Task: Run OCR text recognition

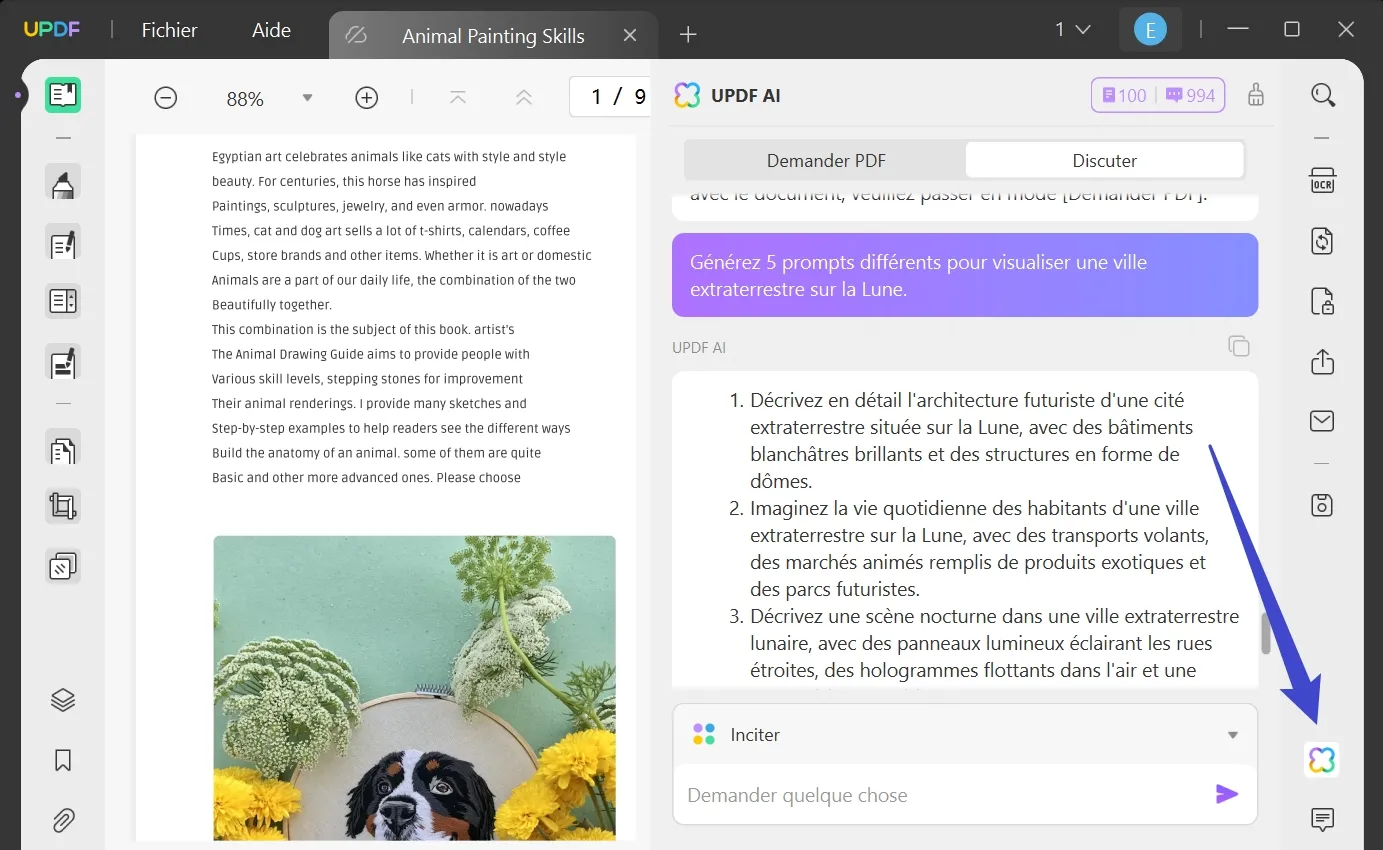Action: [1323, 181]
